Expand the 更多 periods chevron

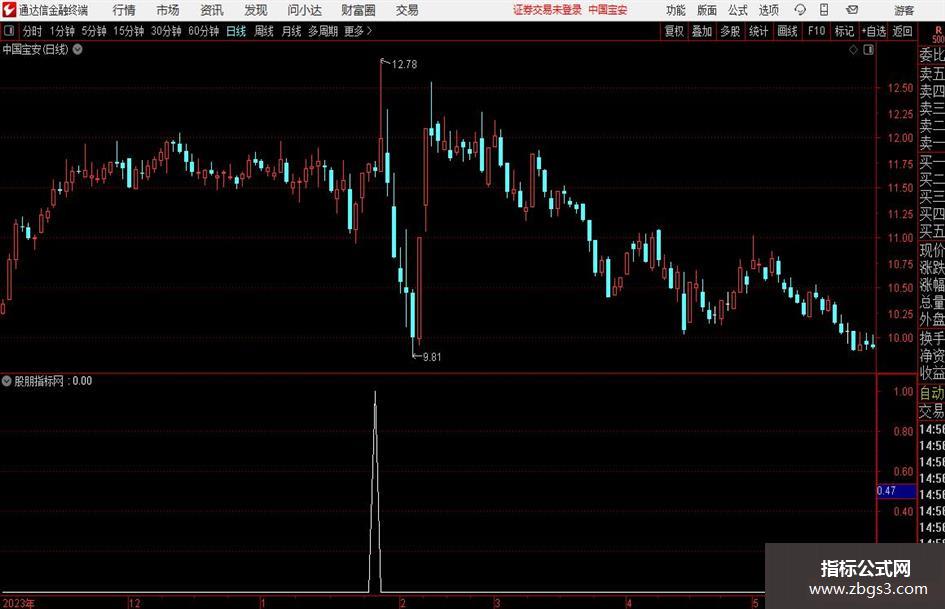pyautogui.click(x=369, y=31)
